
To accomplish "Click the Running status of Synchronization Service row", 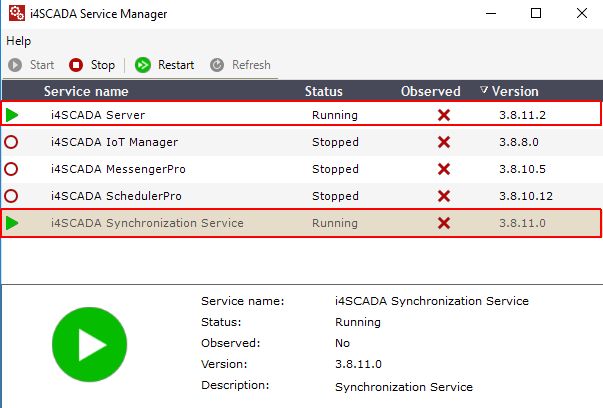I will click(335, 223).
